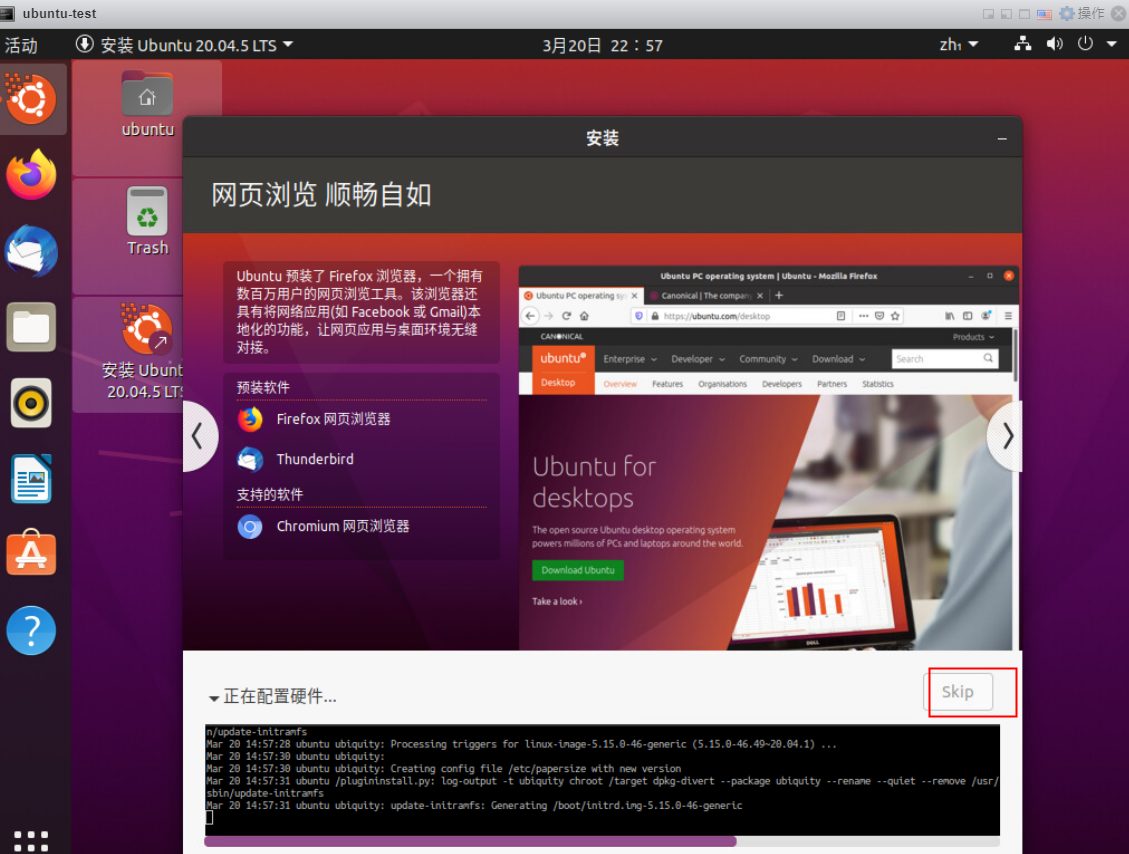Open Ubuntu Software store dock icon
Screen dimensions: 1129x854
31,553
